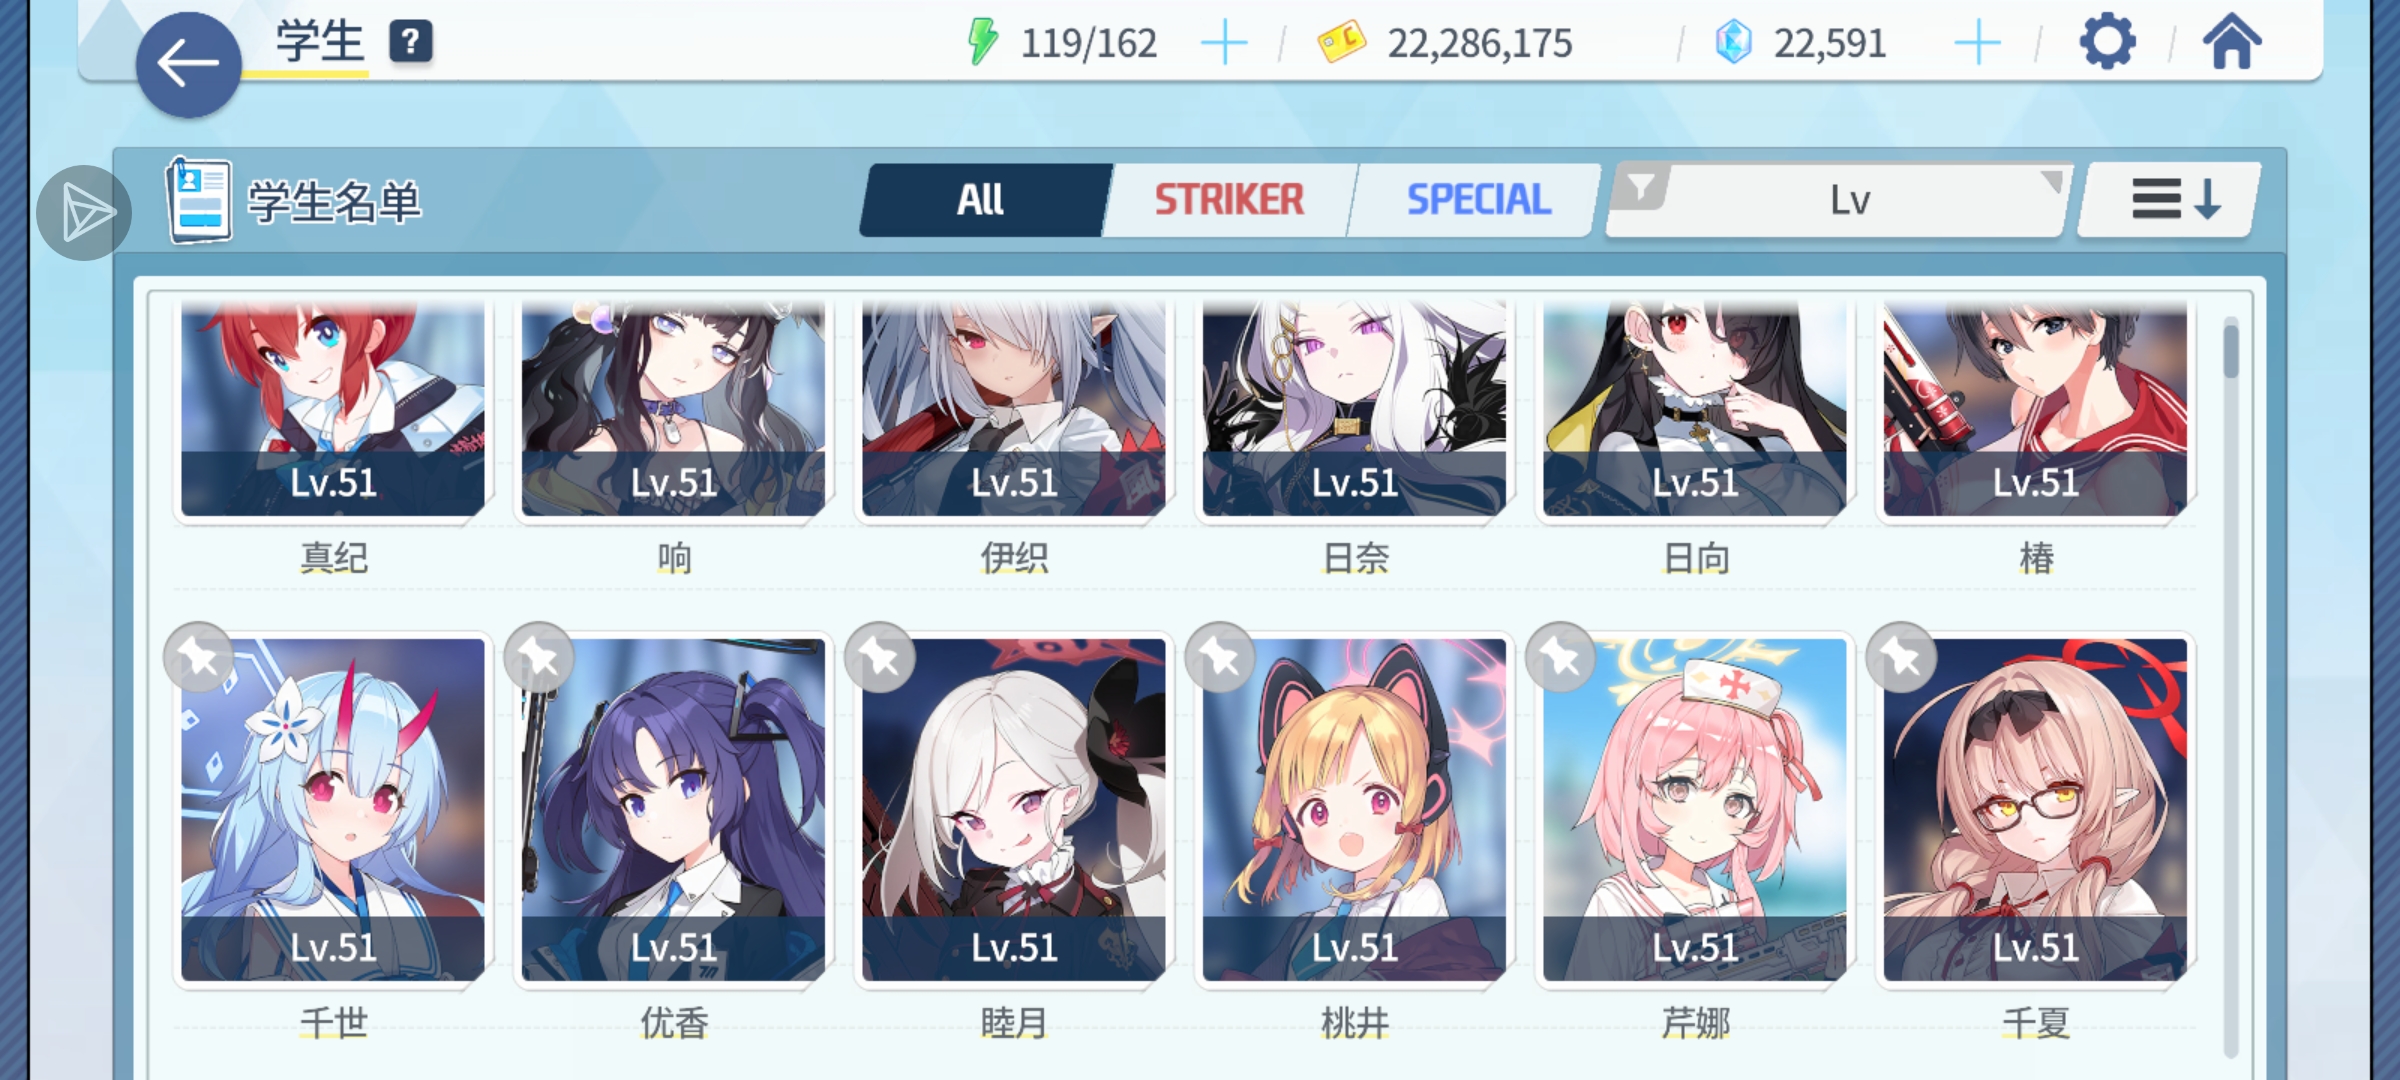Open student 日奈 portrait card
This screenshot has width=2400, height=1080.
[x=1354, y=408]
